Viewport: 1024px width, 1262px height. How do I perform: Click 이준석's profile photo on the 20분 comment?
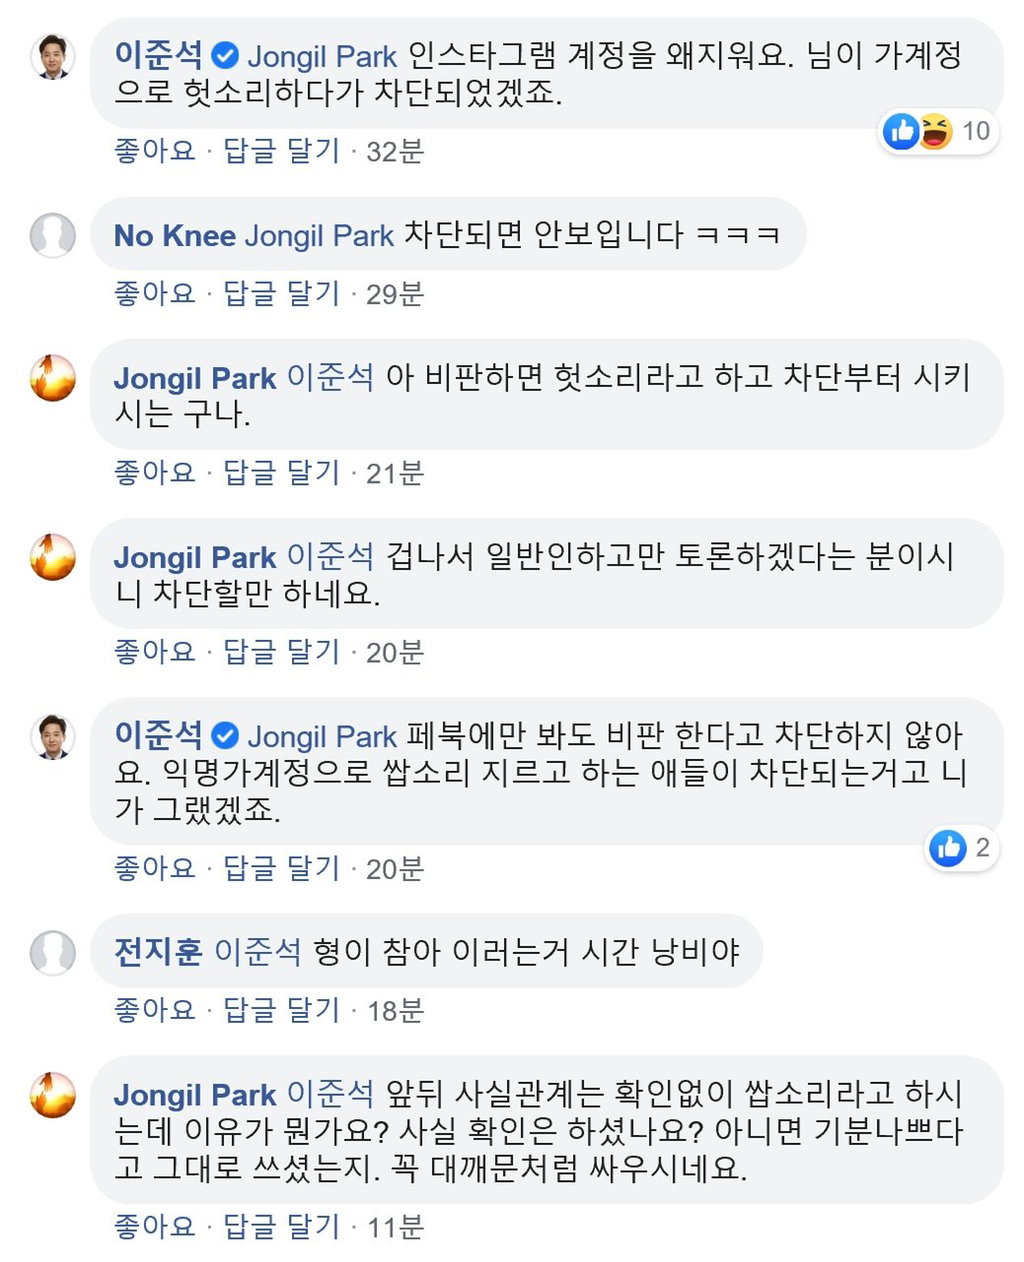point(52,737)
